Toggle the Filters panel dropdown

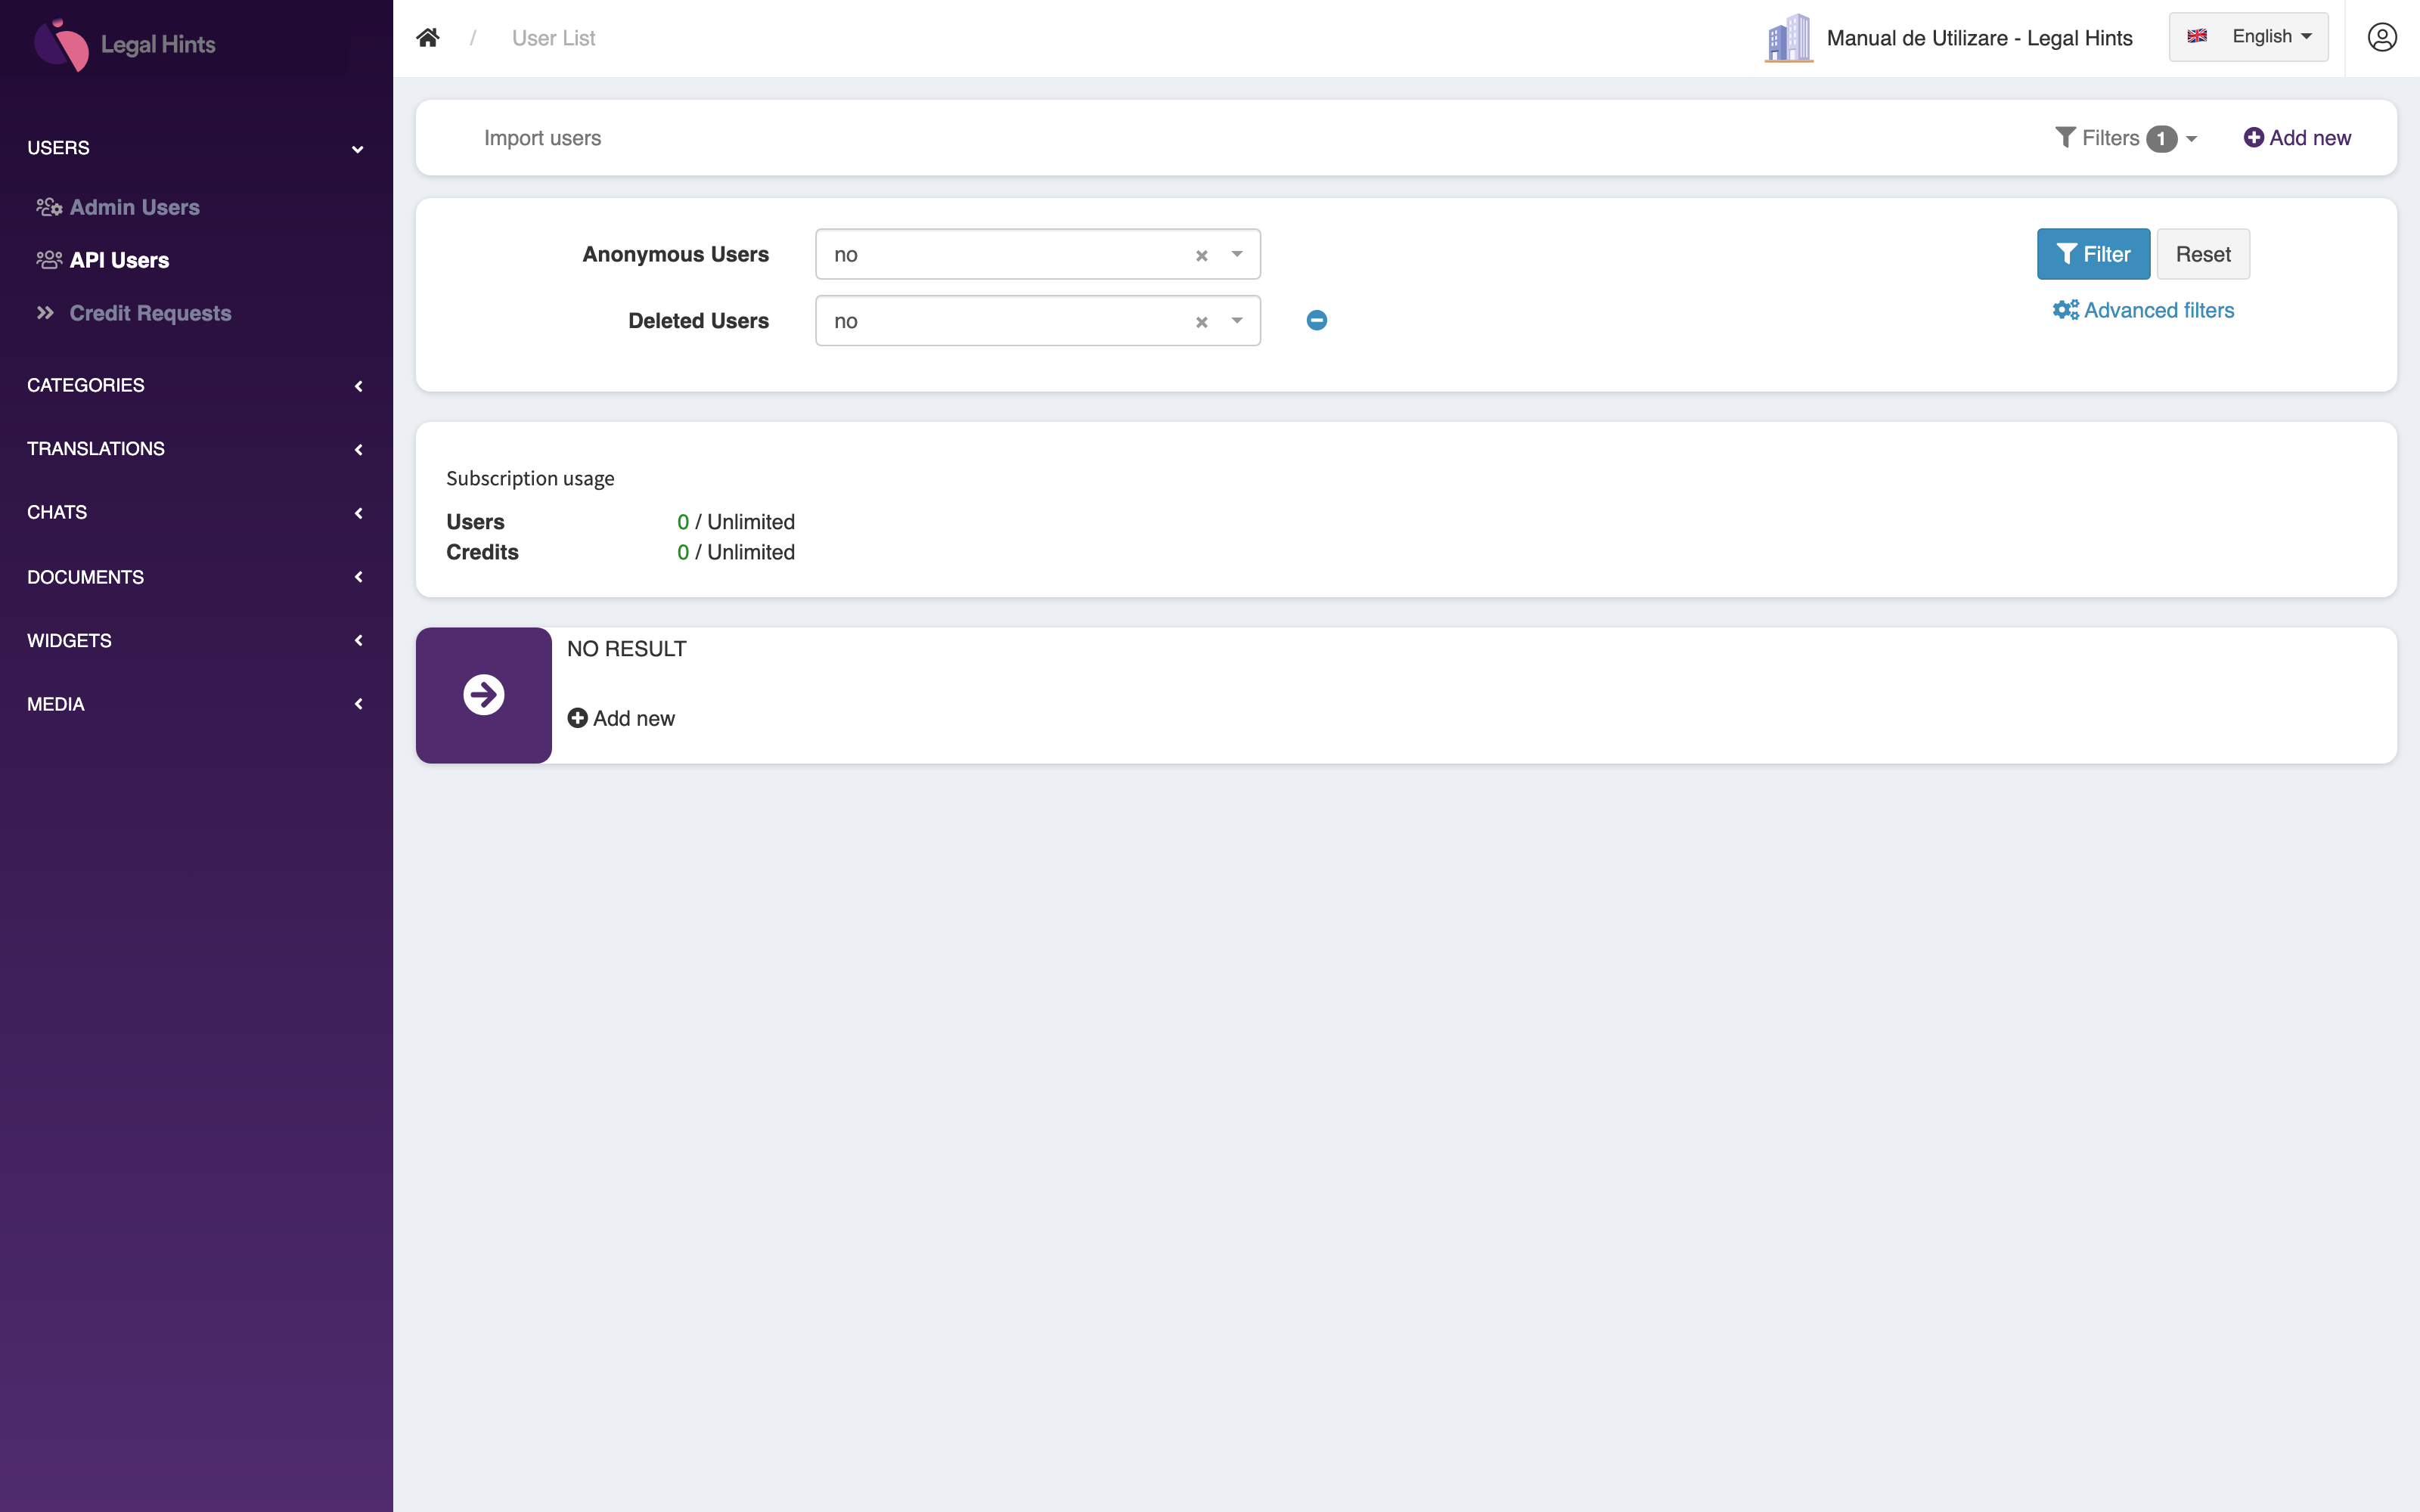pyautogui.click(x=2126, y=138)
